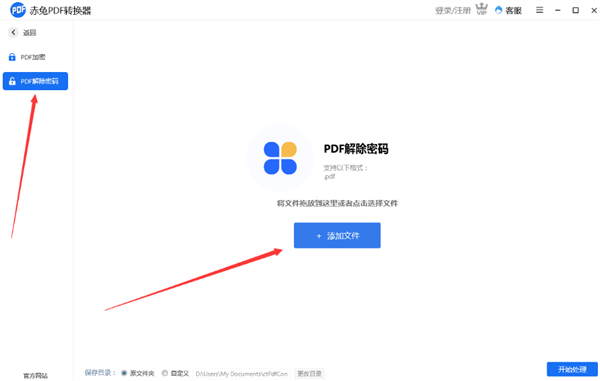Click the 登录/注册 link
600x381 pixels.
[x=453, y=10]
